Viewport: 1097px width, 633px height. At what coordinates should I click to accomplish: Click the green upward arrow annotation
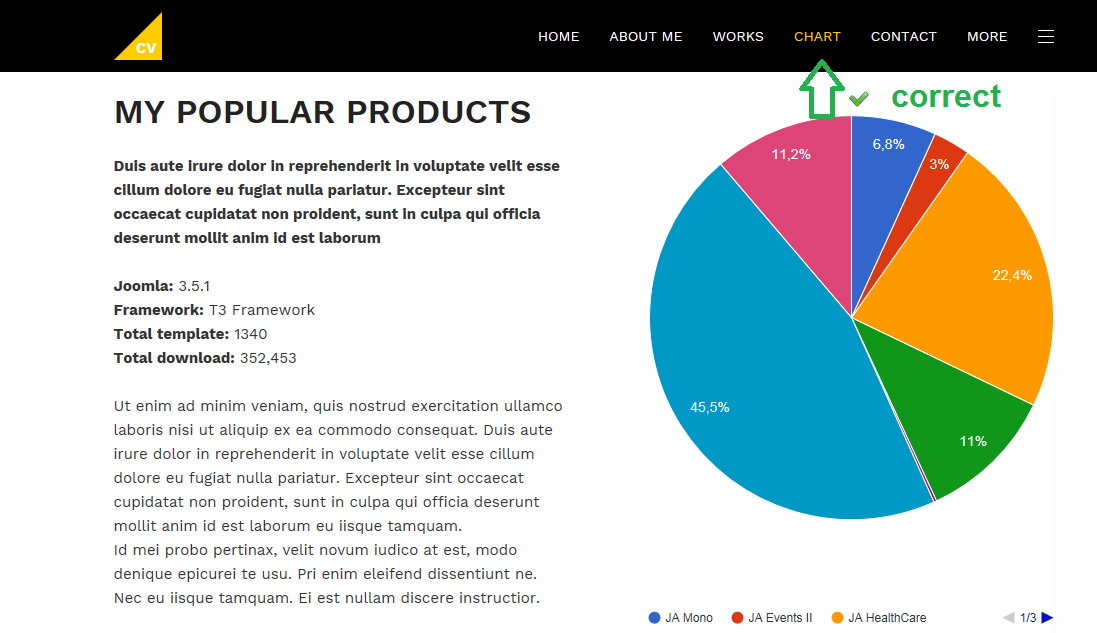point(820,90)
